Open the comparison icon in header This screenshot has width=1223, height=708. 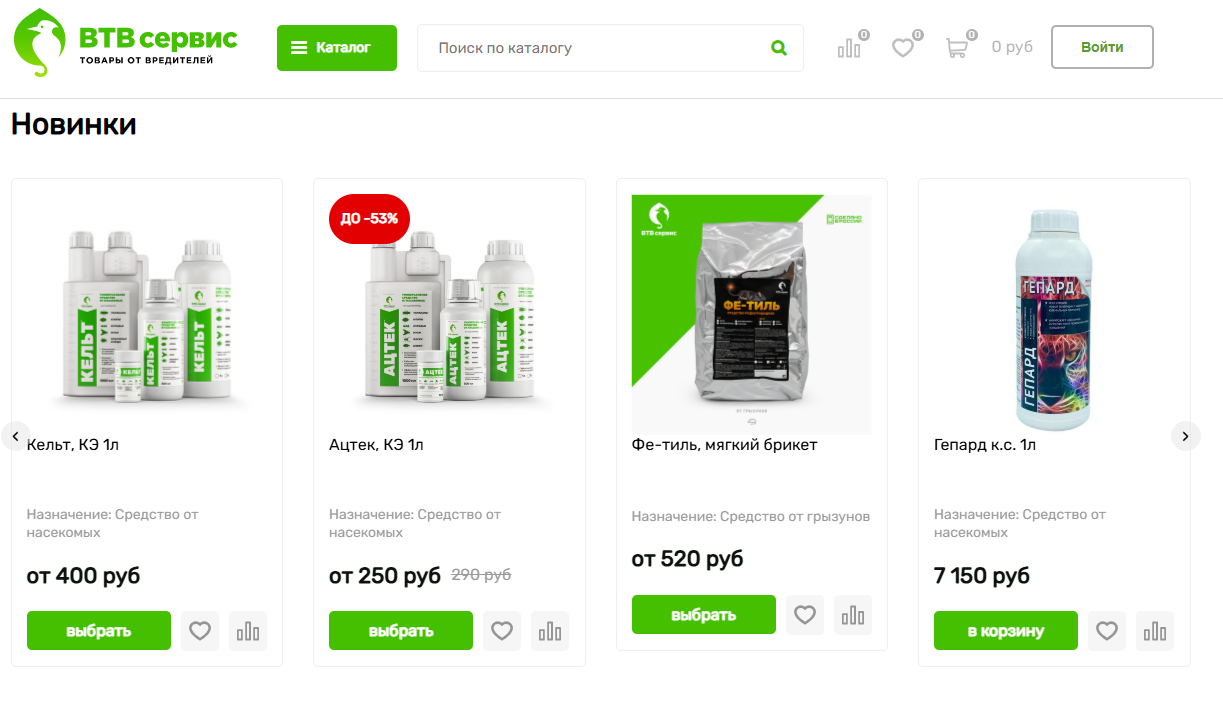click(x=849, y=47)
